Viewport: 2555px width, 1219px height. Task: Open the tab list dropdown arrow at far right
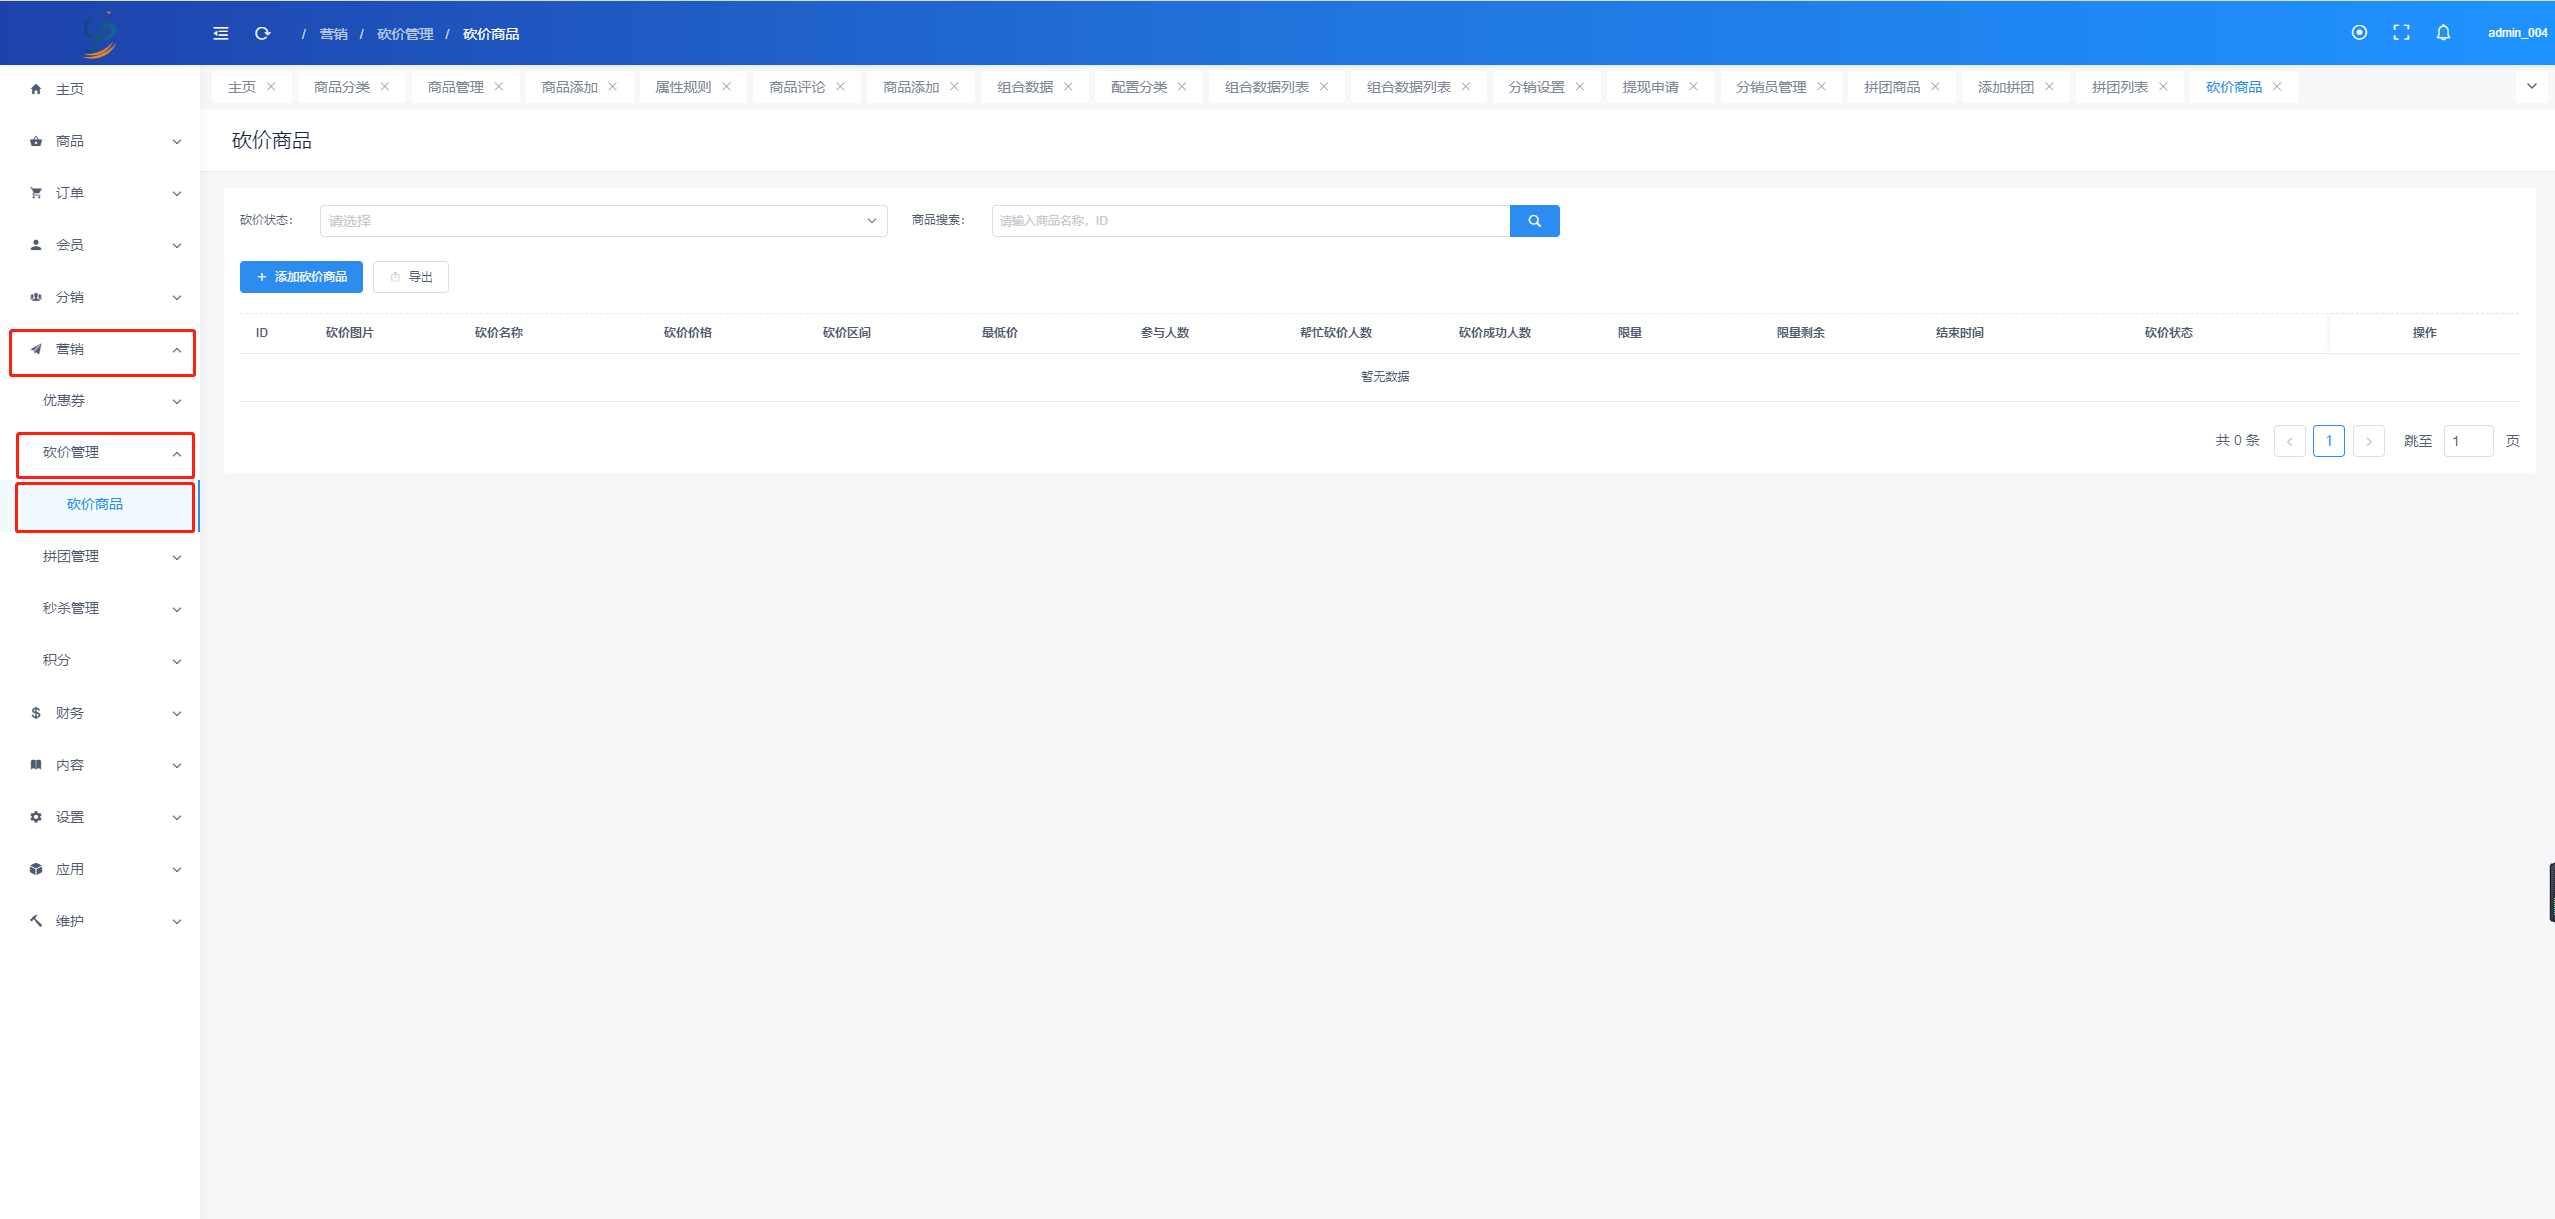pos(2532,87)
